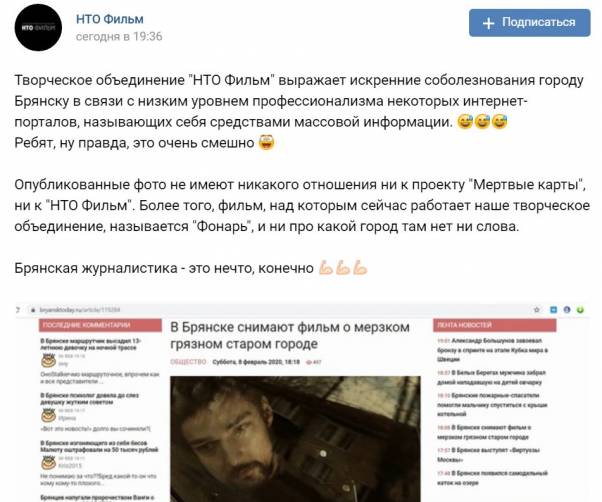Click first commenter's cake avatar icon
The height and width of the screenshot is (502, 602).
48,360
